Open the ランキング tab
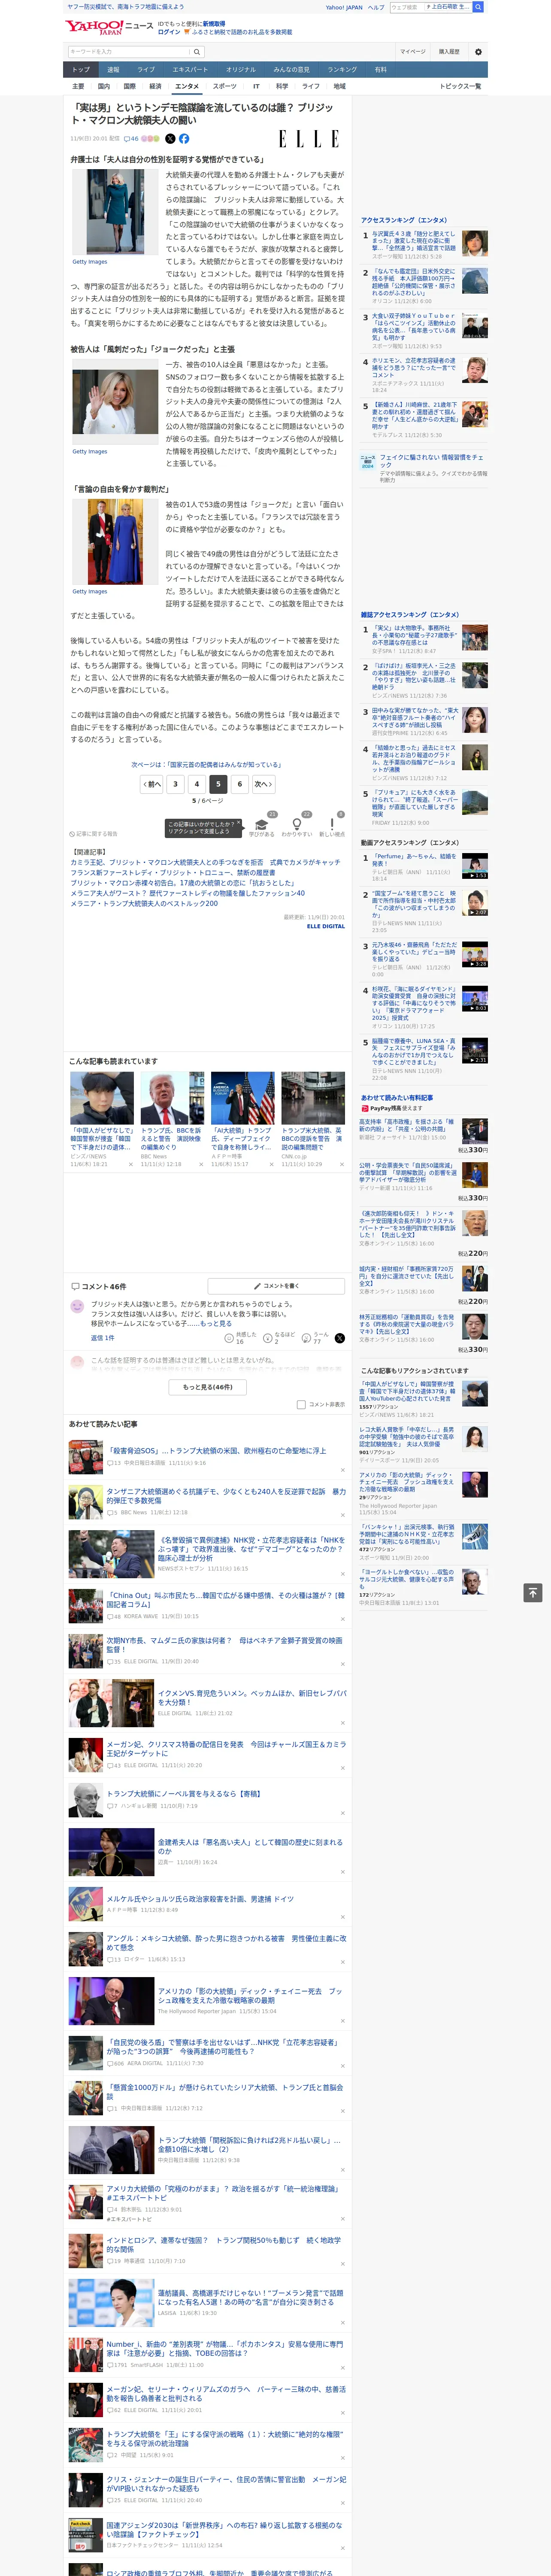Screen dimensions: 551x2576 tap(342, 70)
